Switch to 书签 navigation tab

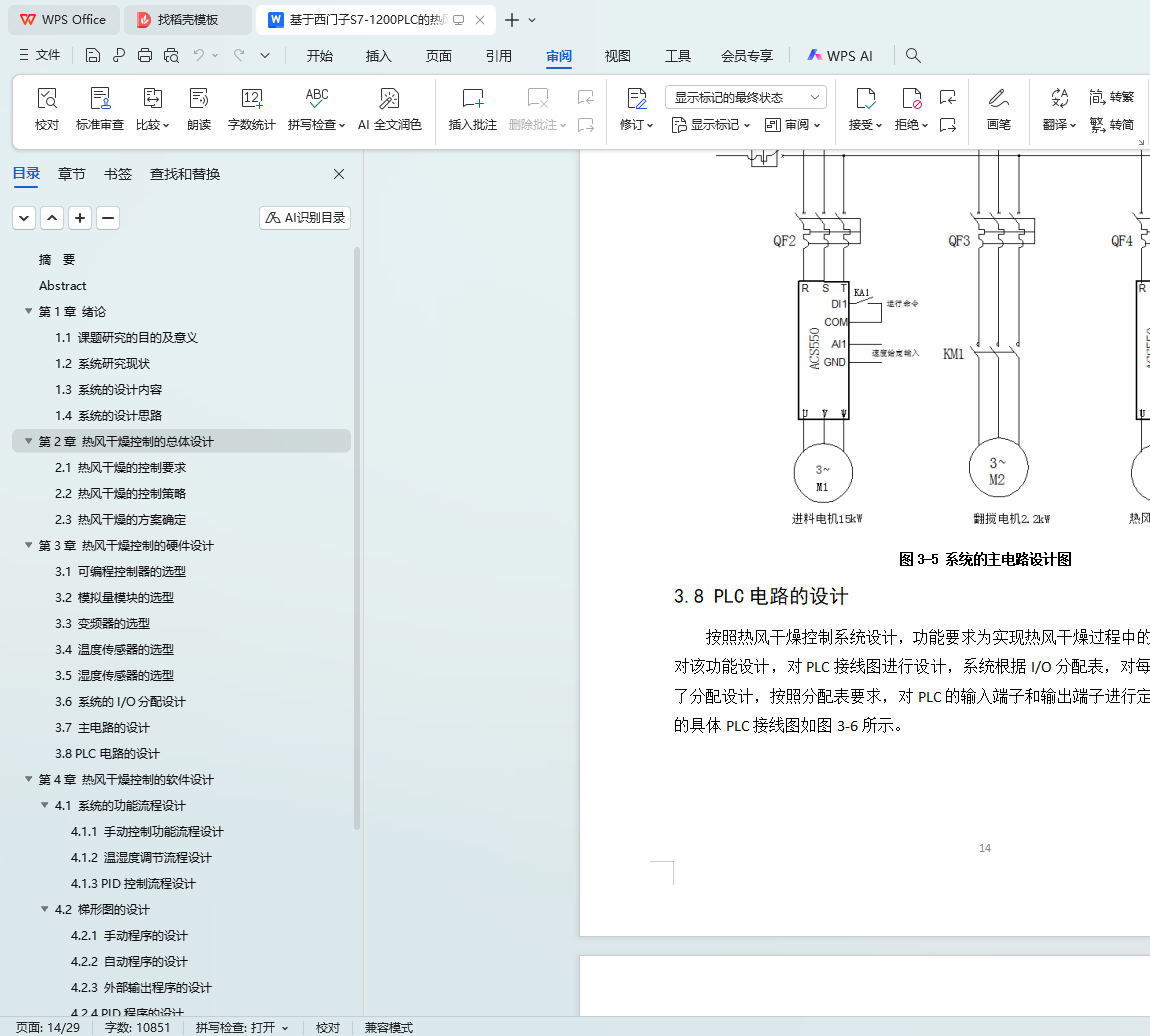click(x=117, y=174)
